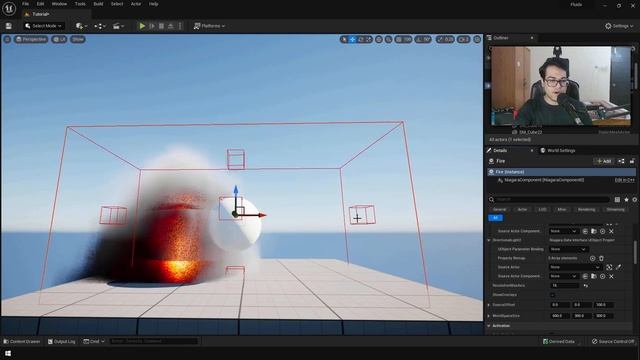The image size is (640, 360).
Task: Open the property matrix grid icon
Action: (x=617, y=200)
